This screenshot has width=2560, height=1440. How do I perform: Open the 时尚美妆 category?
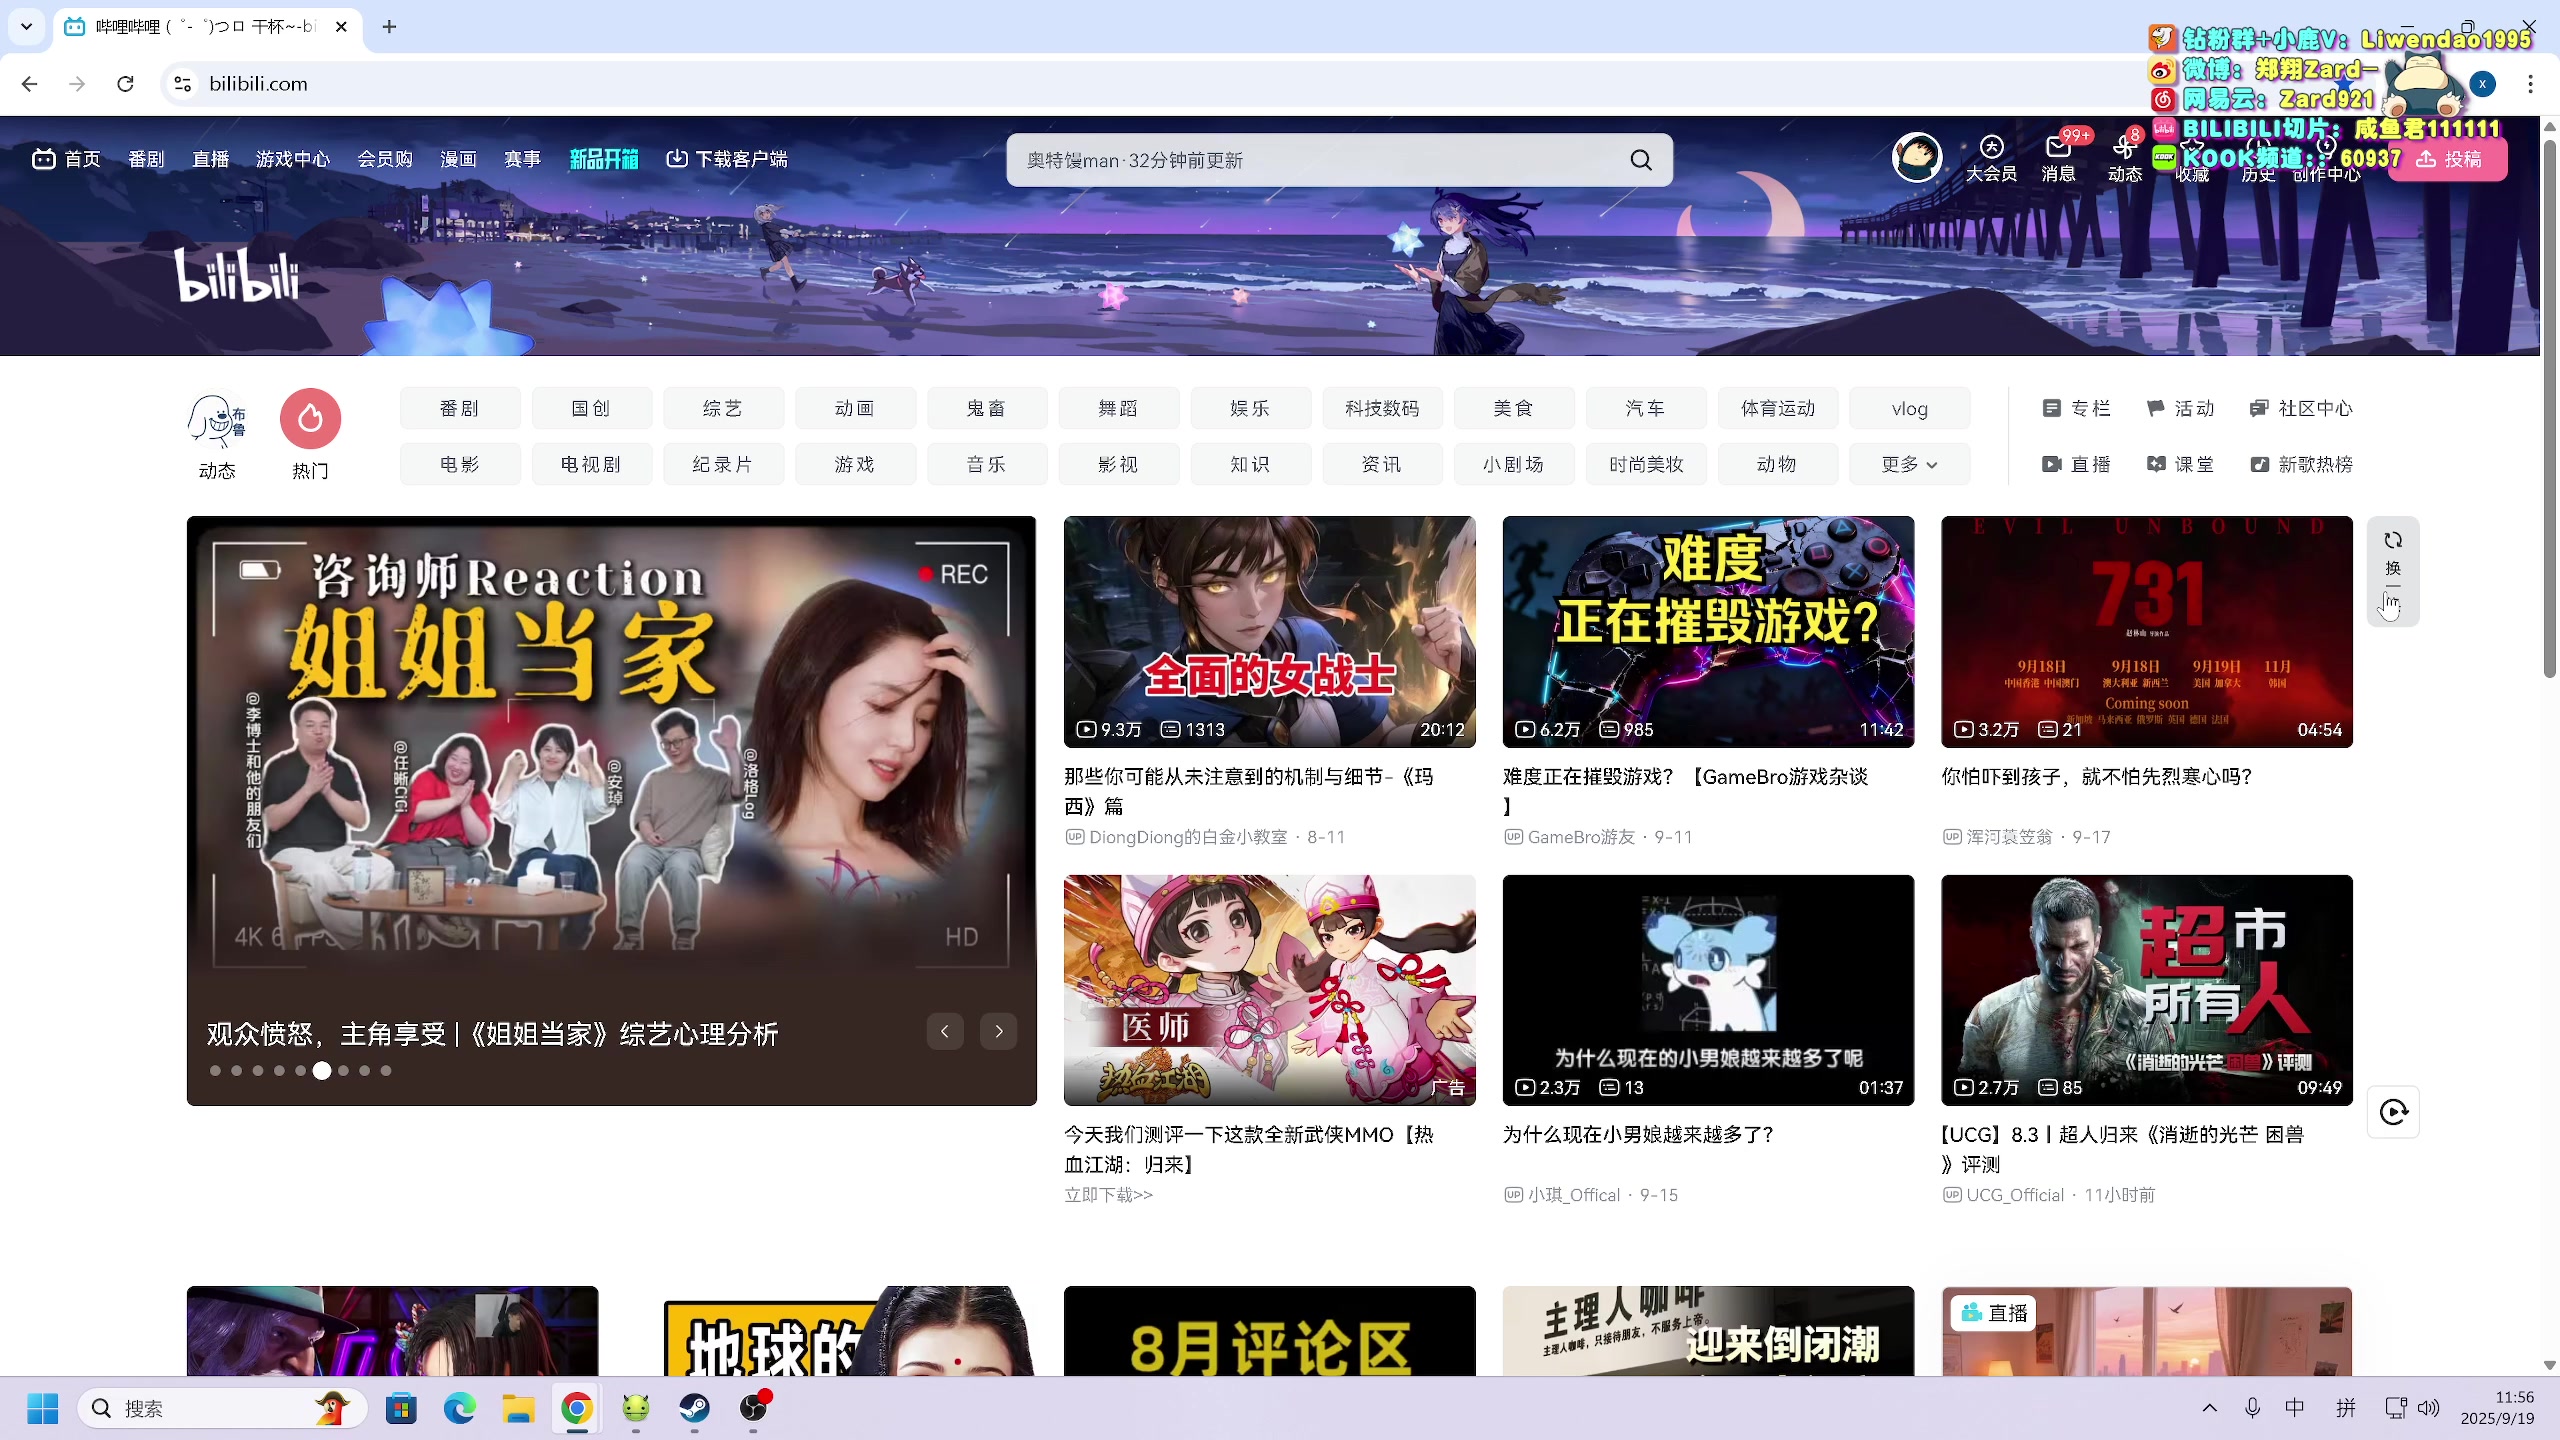point(1646,464)
